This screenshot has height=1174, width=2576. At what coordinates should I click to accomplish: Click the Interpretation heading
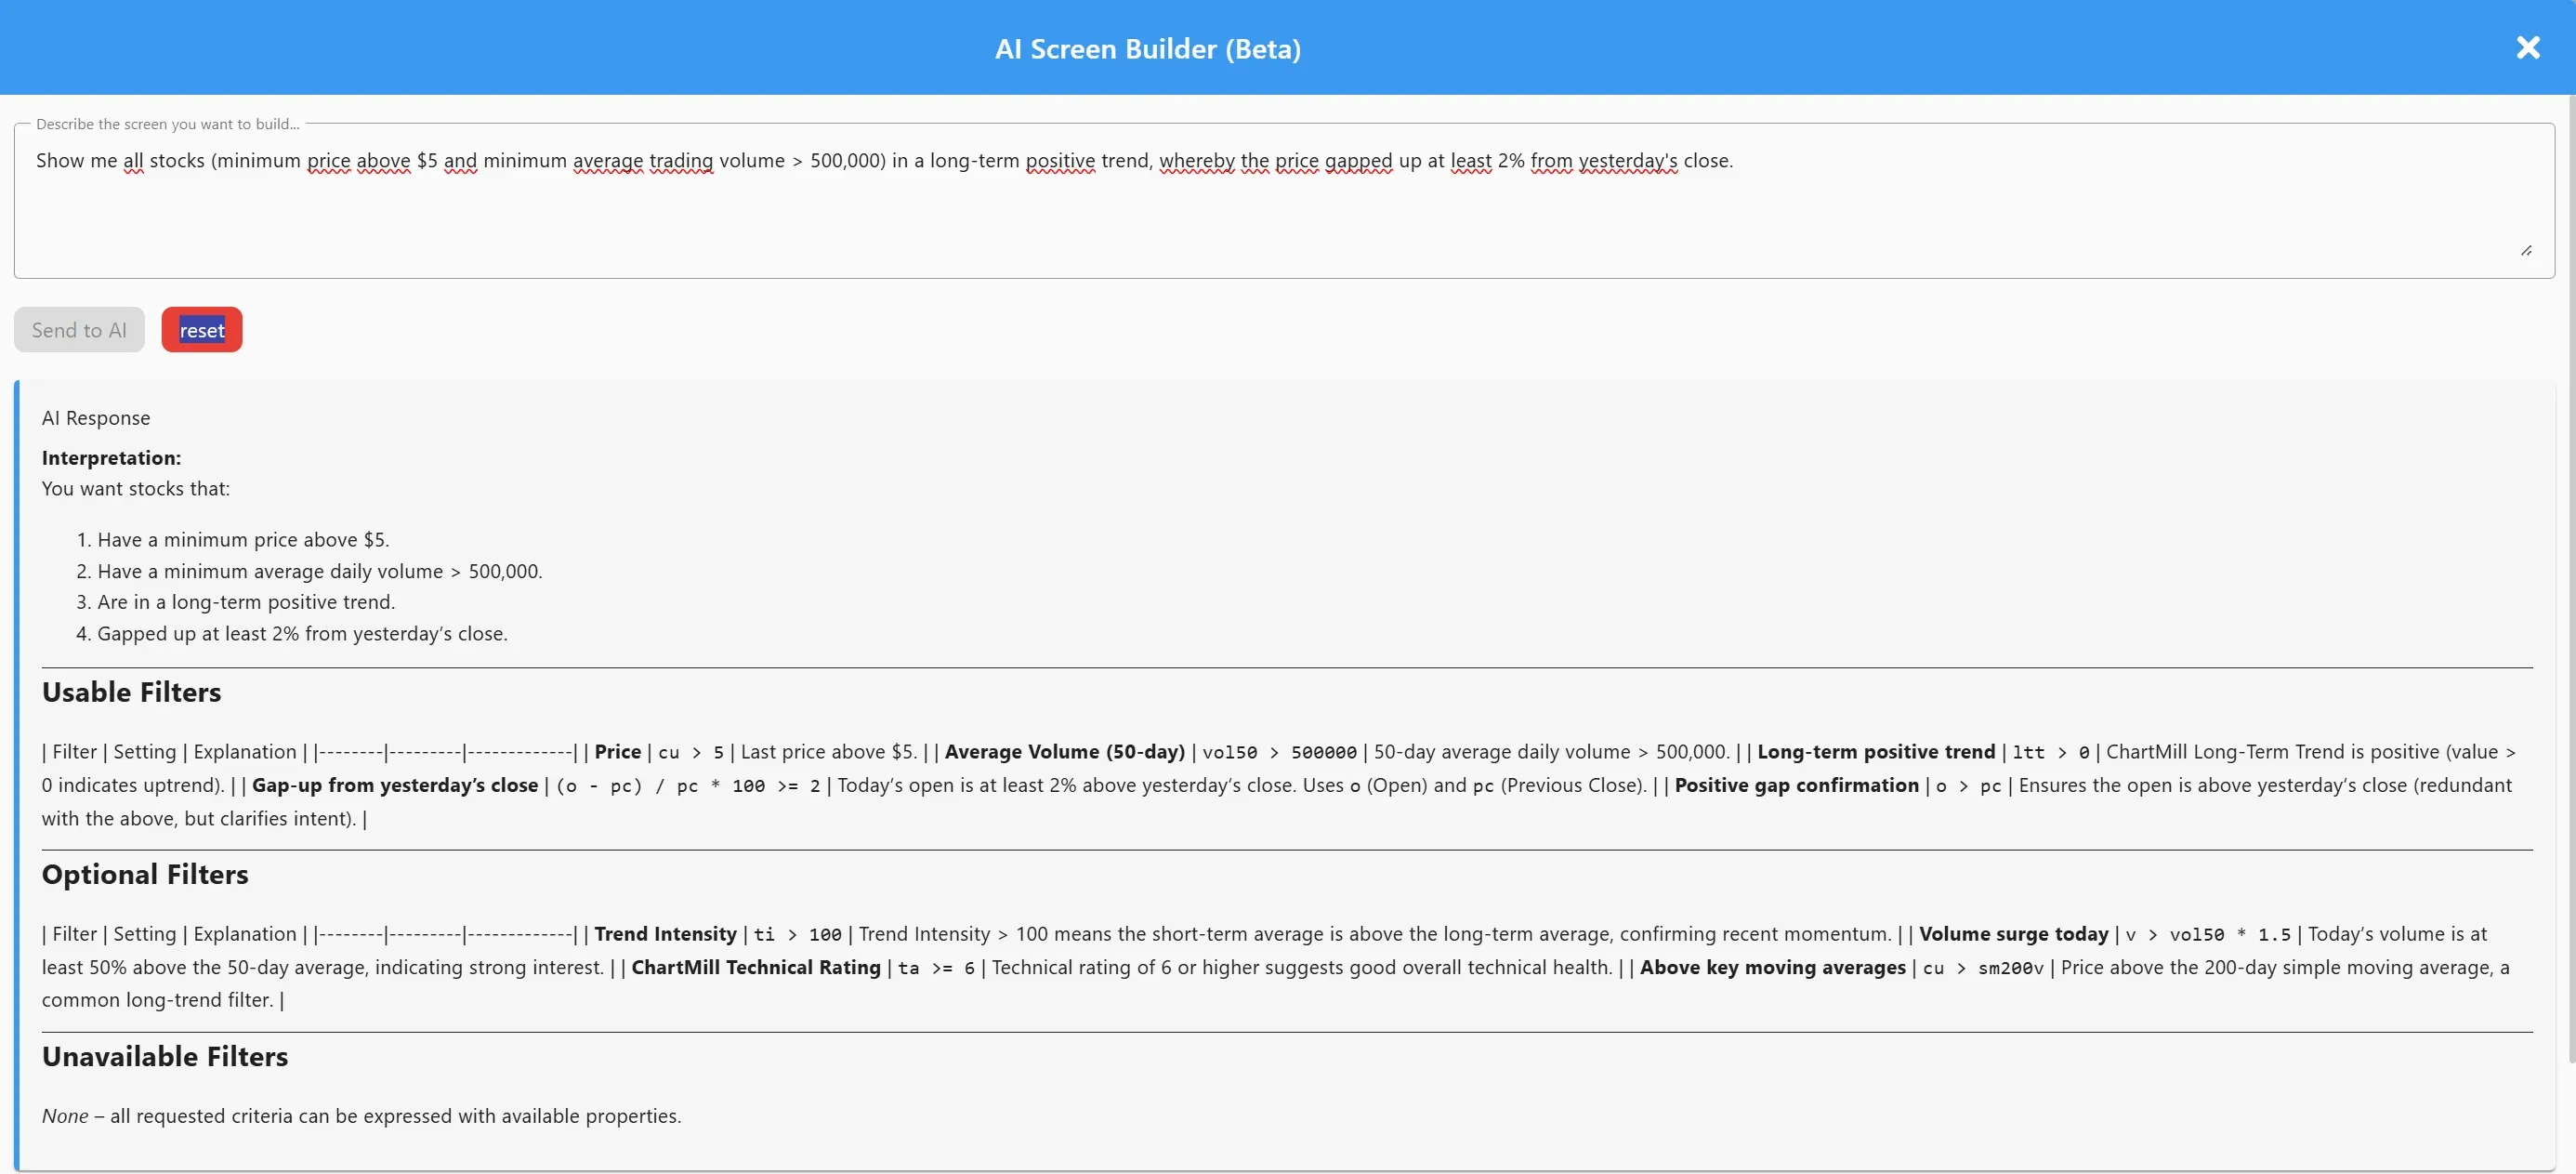tap(110, 458)
